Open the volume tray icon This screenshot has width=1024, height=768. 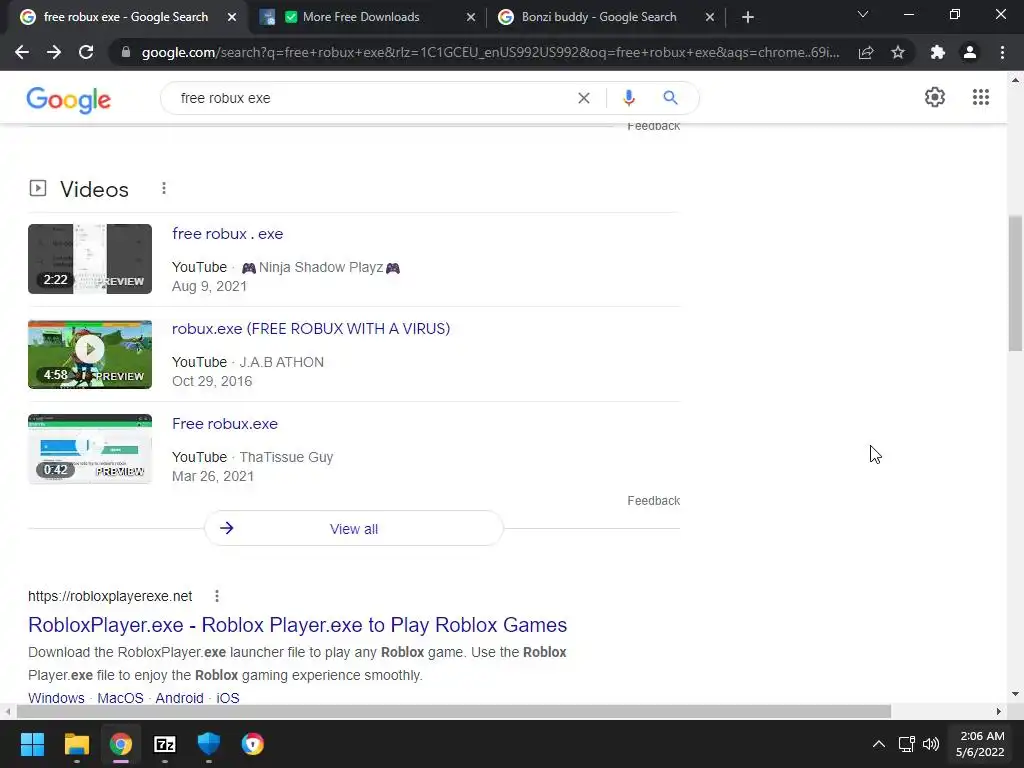pyautogui.click(x=931, y=744)
